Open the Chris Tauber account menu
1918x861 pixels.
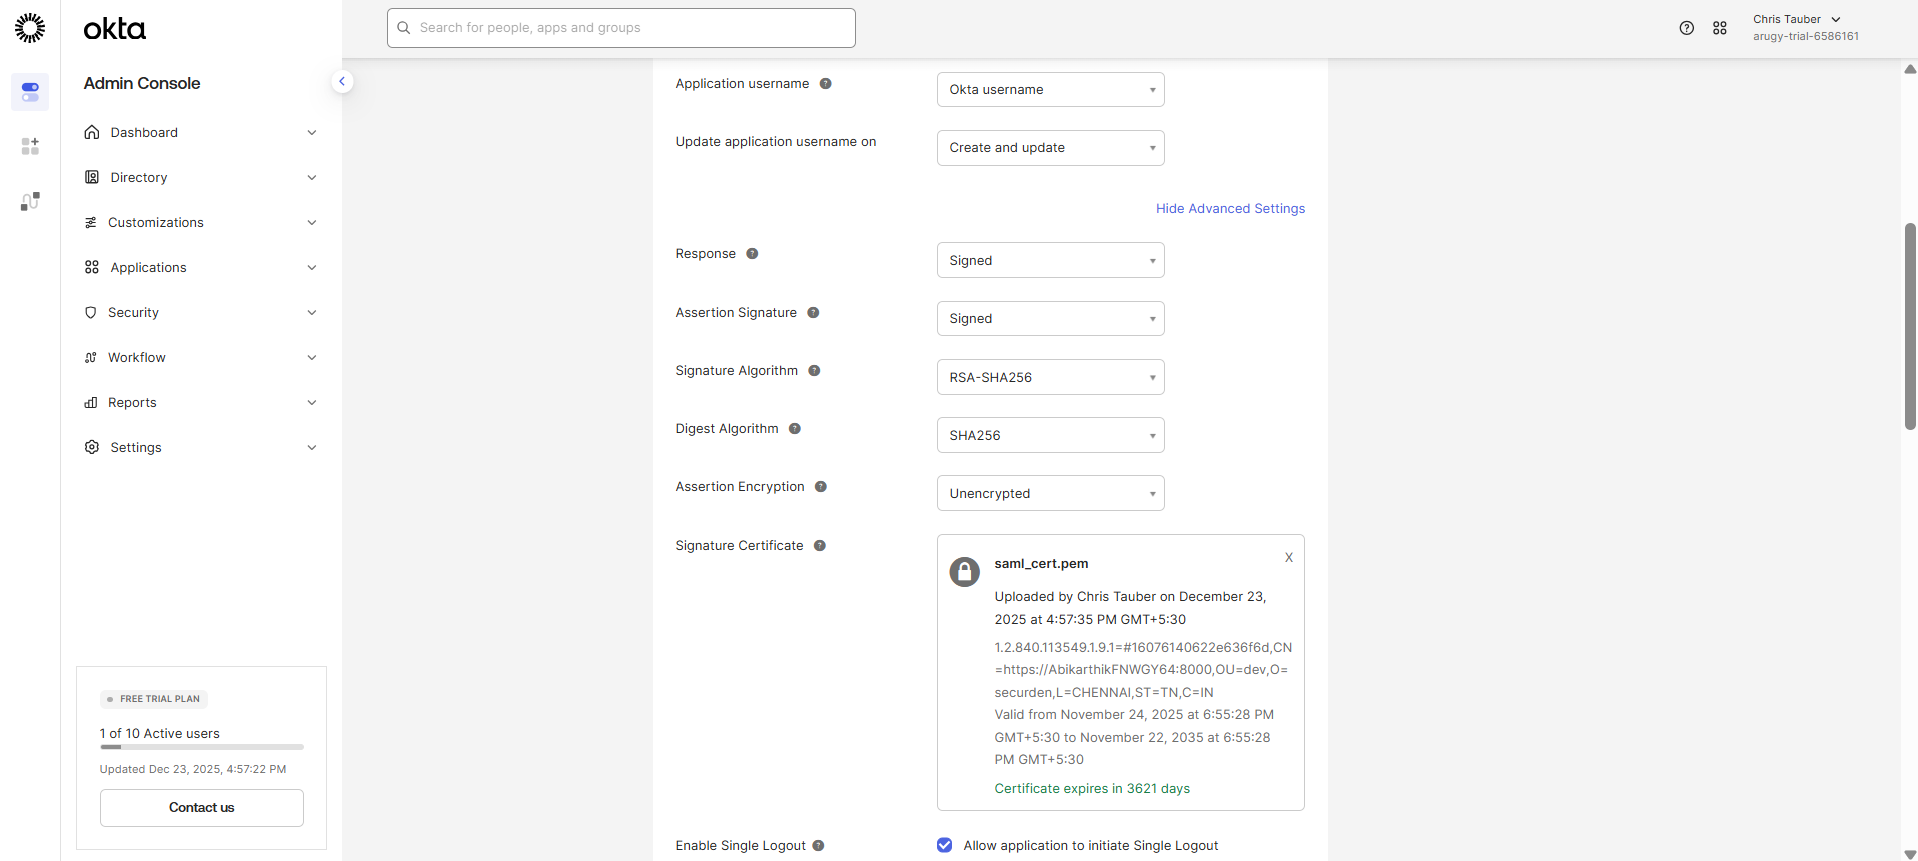tap(1805, 28)
